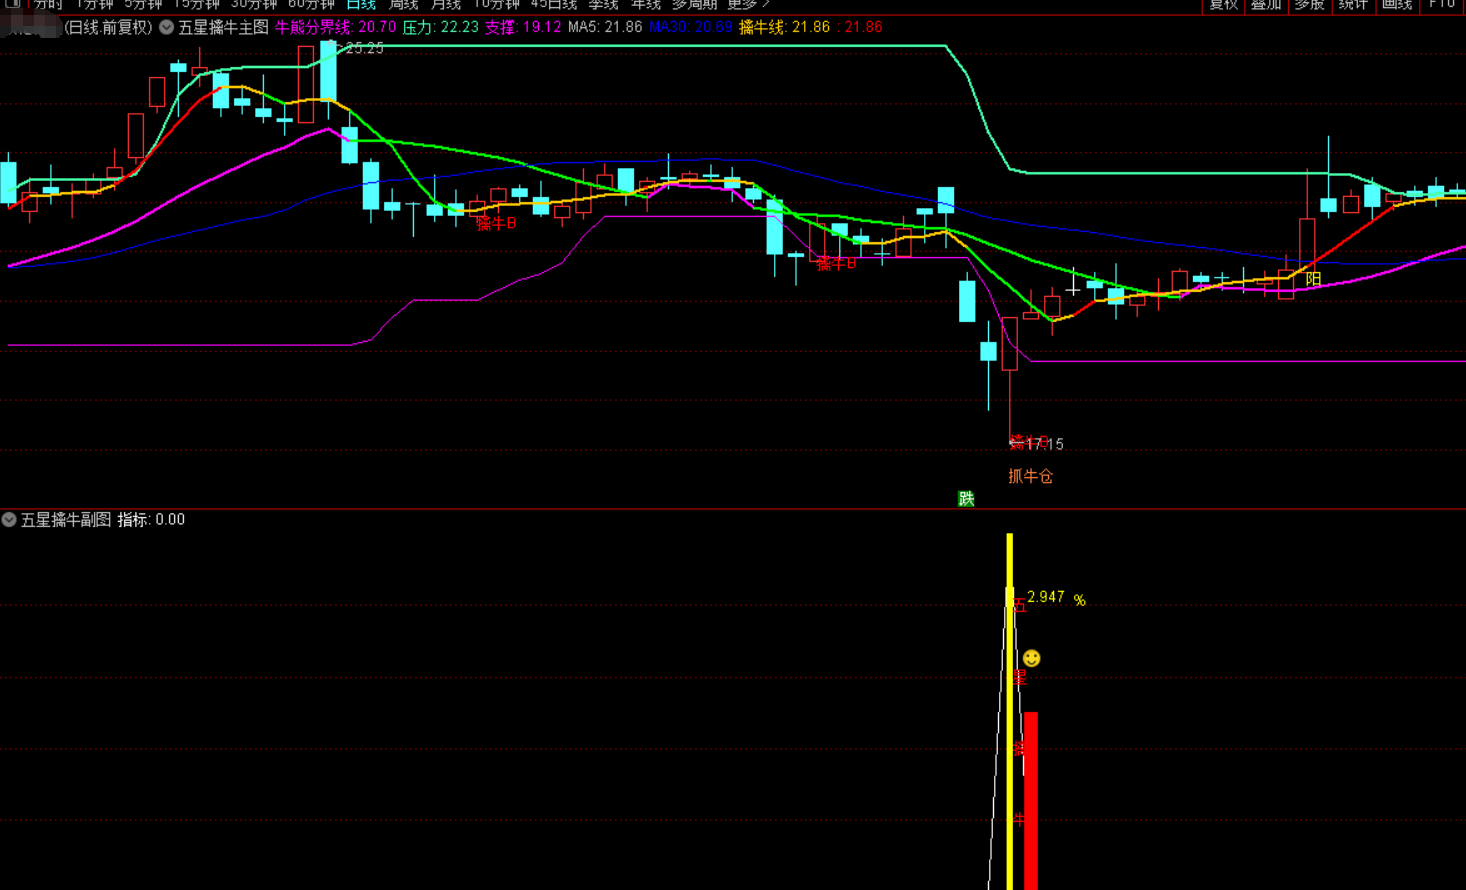
Task: Click the 五星擒牛副图 indicator name
Action: 66,520
